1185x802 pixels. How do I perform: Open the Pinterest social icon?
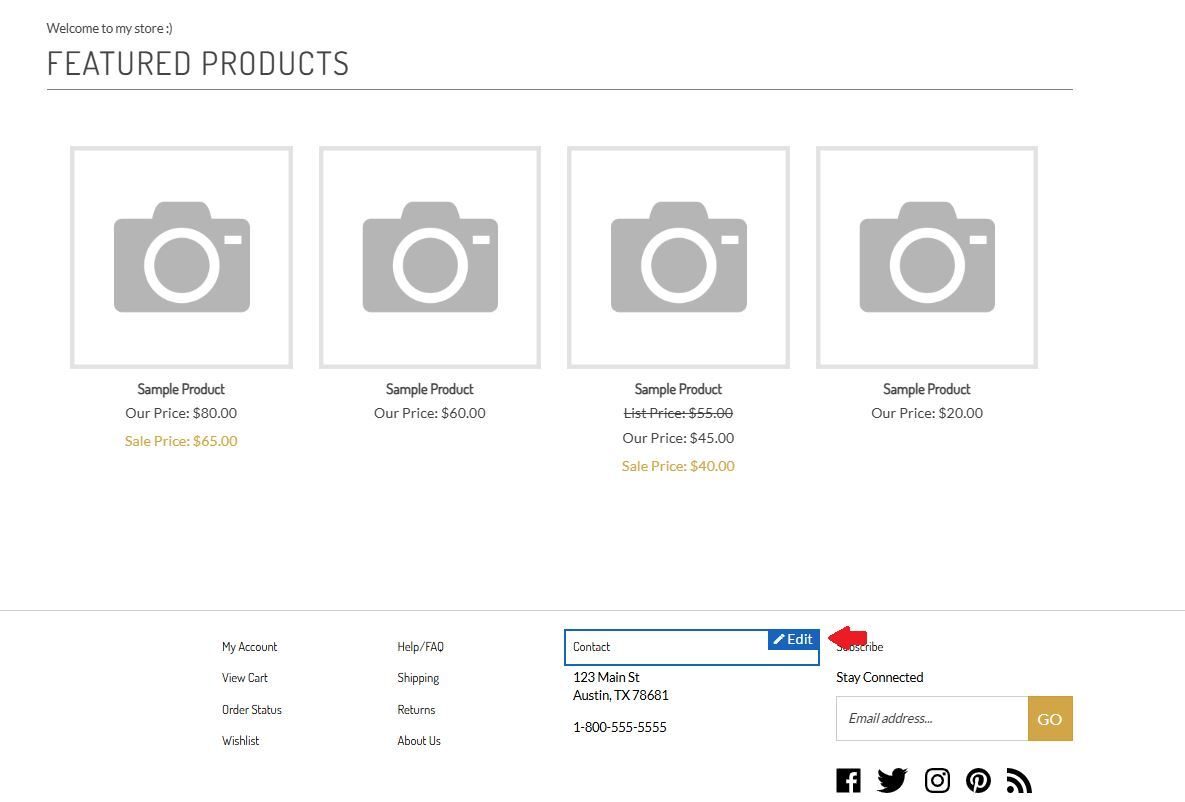[978, 780]
